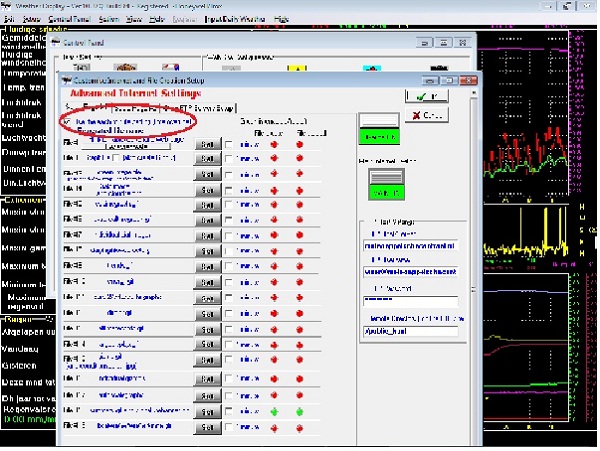Click the Gisteren label in main window
The height and width of the screenshot is (451, 600).
(19, 366)
